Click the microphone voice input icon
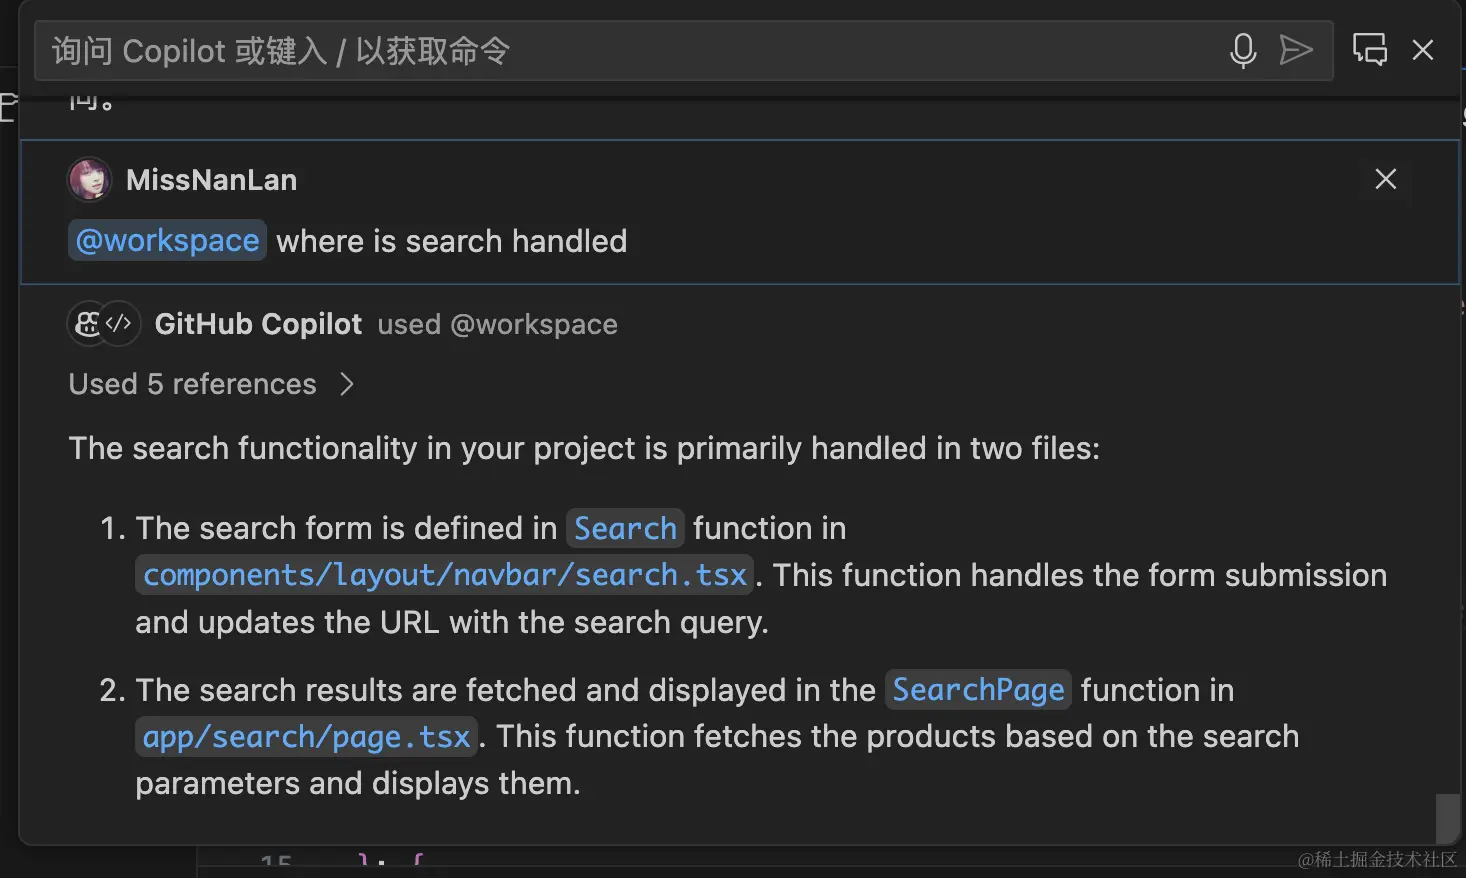The image size is (1466, 878). coord(1243,50)
